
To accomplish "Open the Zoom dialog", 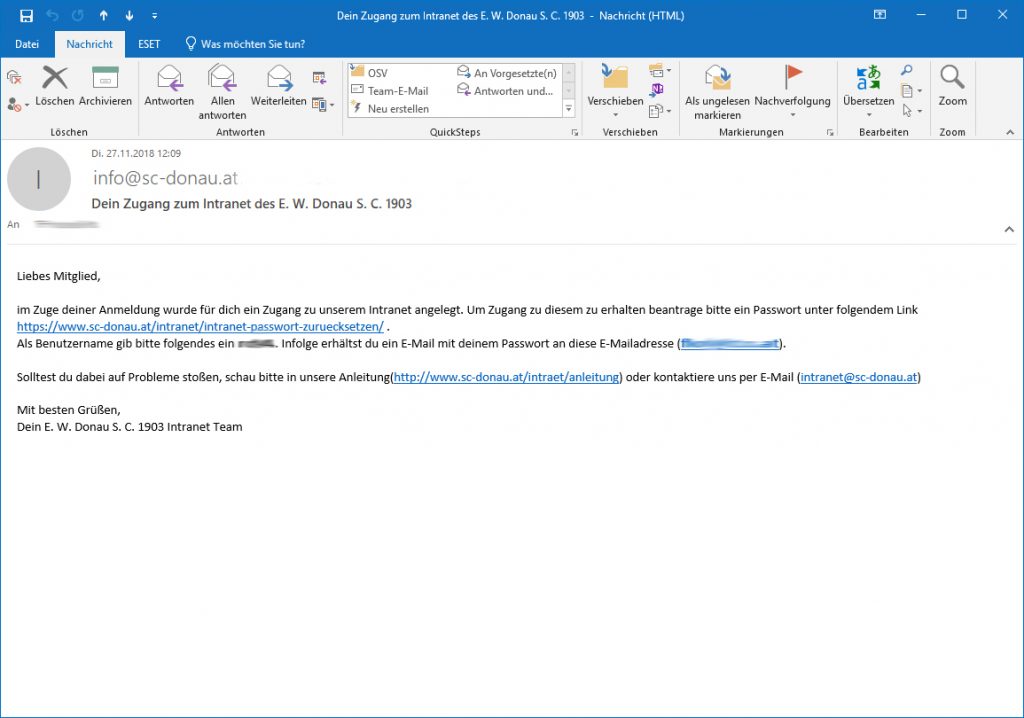I will tap(953, 86).
